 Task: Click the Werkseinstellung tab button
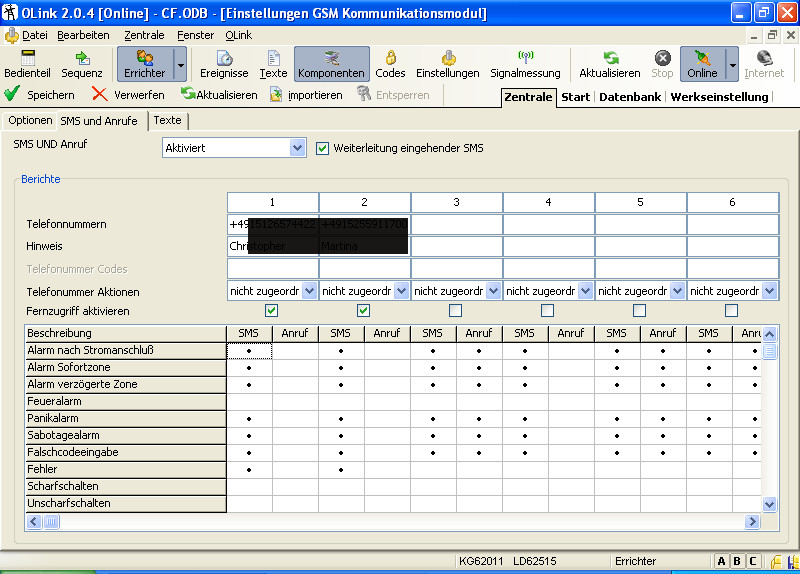(719, 97)
